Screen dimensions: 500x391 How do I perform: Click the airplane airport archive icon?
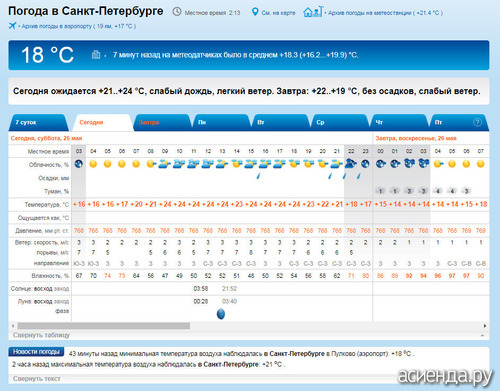12,26
